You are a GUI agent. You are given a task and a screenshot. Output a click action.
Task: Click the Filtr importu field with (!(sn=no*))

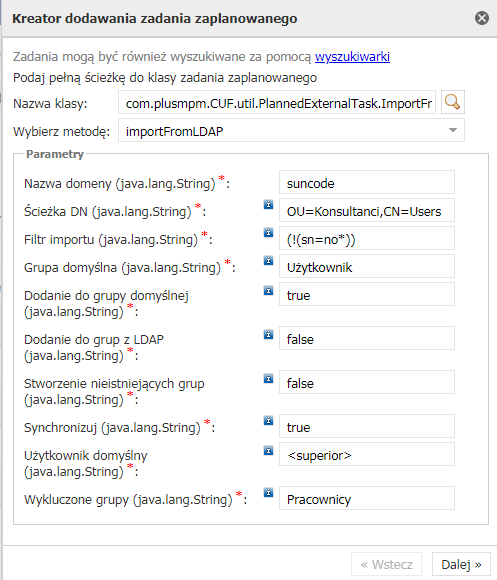(x=367, y=238)
